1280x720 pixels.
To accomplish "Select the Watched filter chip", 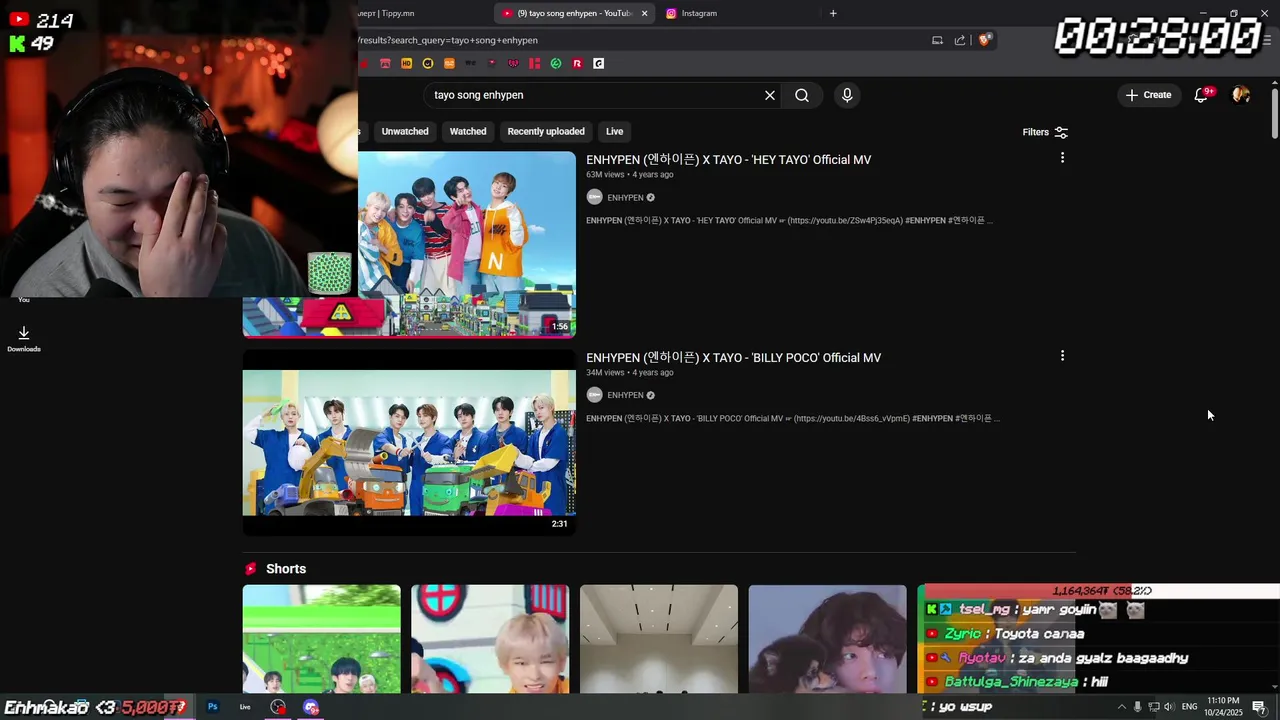I will point(468,131).
